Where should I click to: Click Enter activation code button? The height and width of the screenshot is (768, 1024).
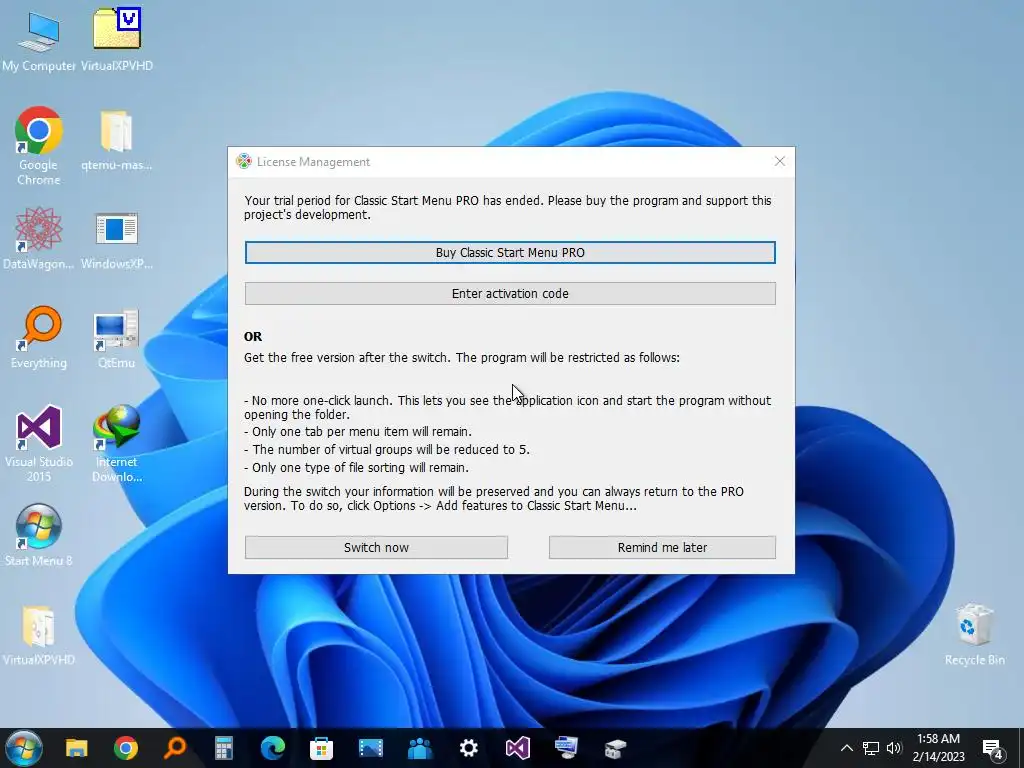pos(510,294)
